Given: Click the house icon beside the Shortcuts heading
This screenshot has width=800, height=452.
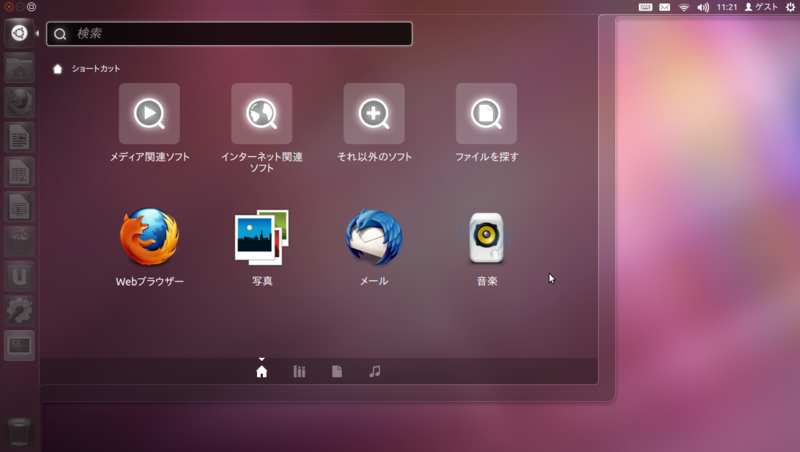Looking at the screenshot, I should [58, 69].
